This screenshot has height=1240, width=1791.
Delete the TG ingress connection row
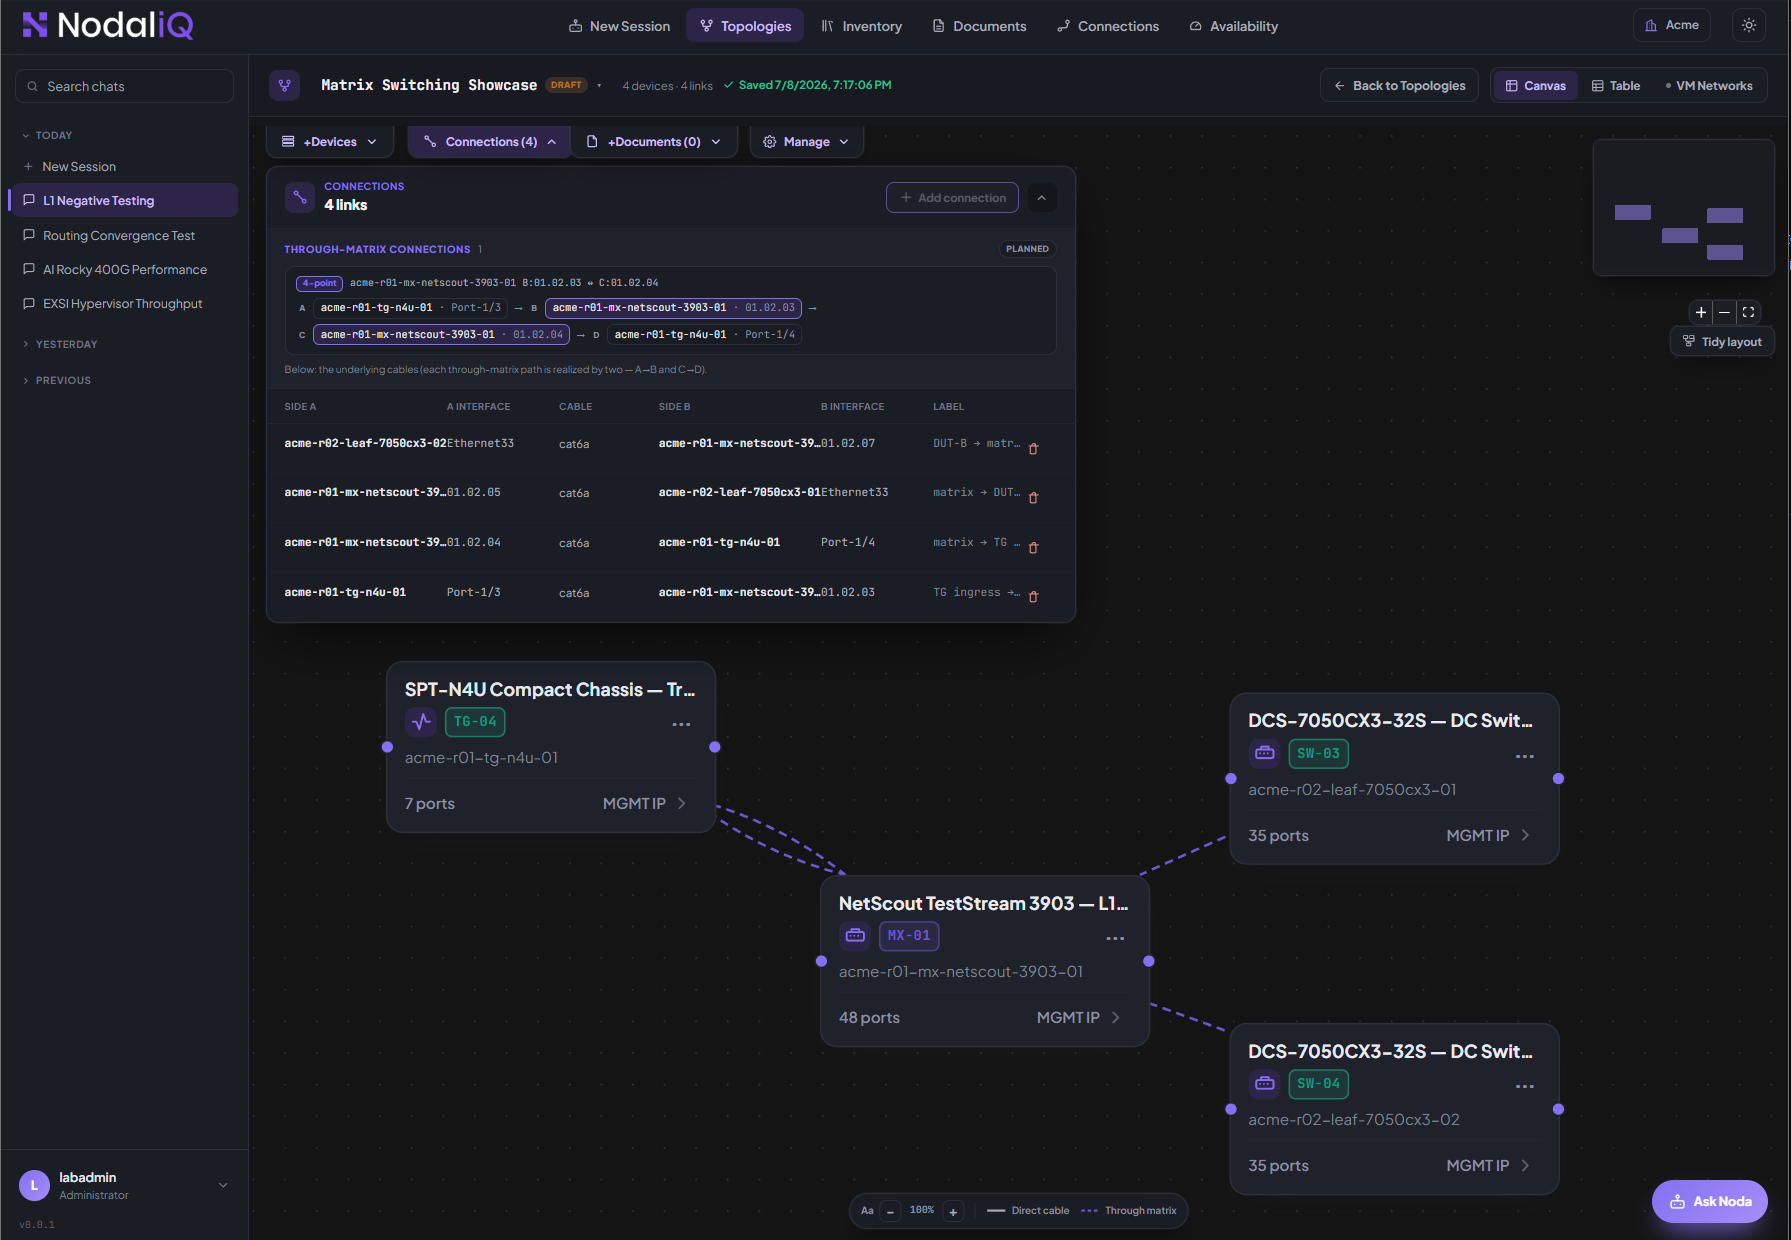1033,597
